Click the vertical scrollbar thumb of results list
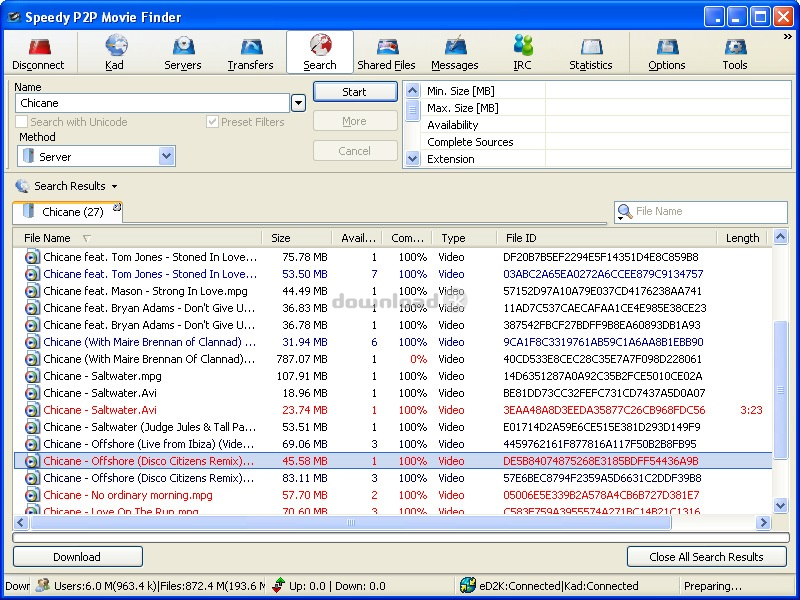Image resolution: width=800 pixels, height=600 pixels. 781,390
